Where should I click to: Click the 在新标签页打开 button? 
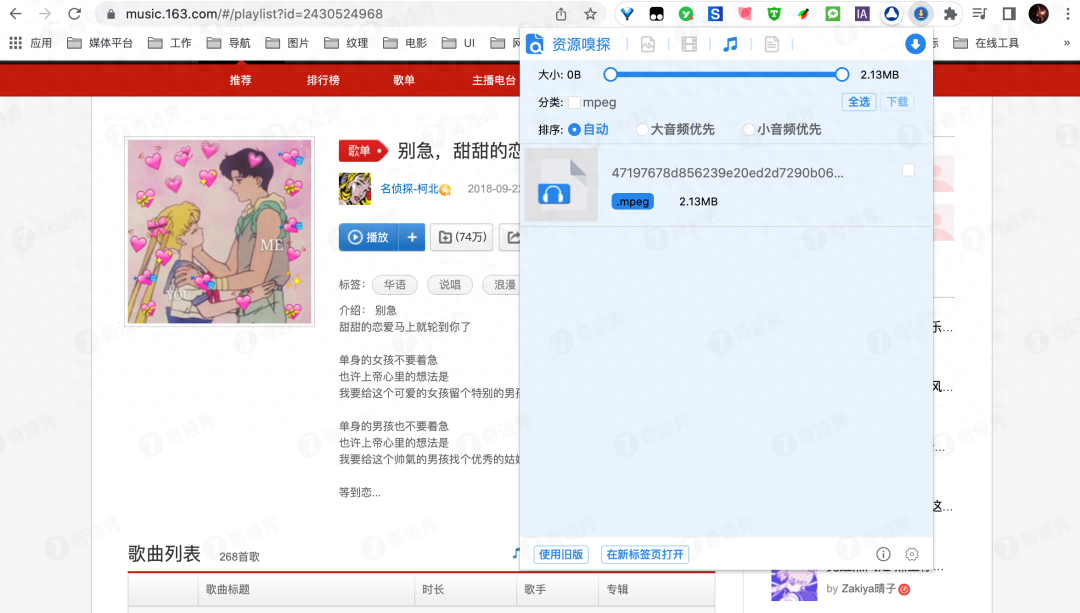[x=645, y=554]
